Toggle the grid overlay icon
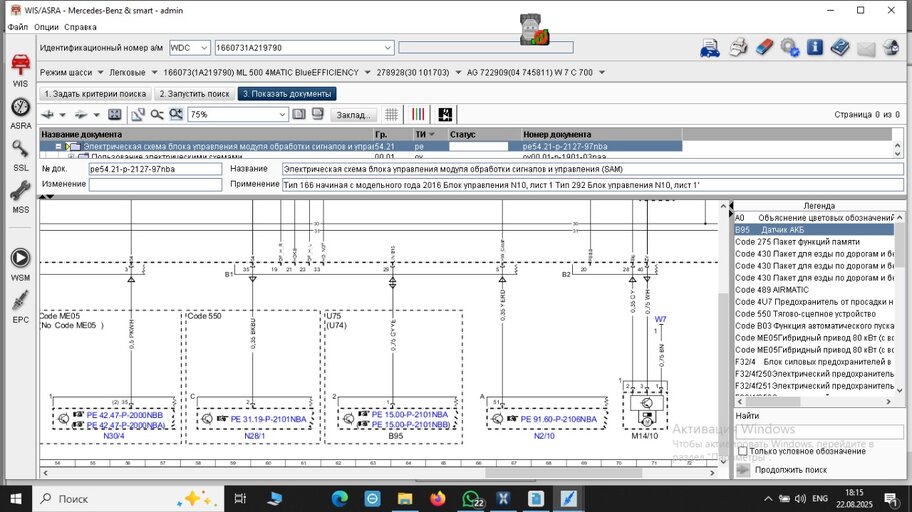This screenshot has width=912, height=512. pyautogui.click(x=391, y=115)
